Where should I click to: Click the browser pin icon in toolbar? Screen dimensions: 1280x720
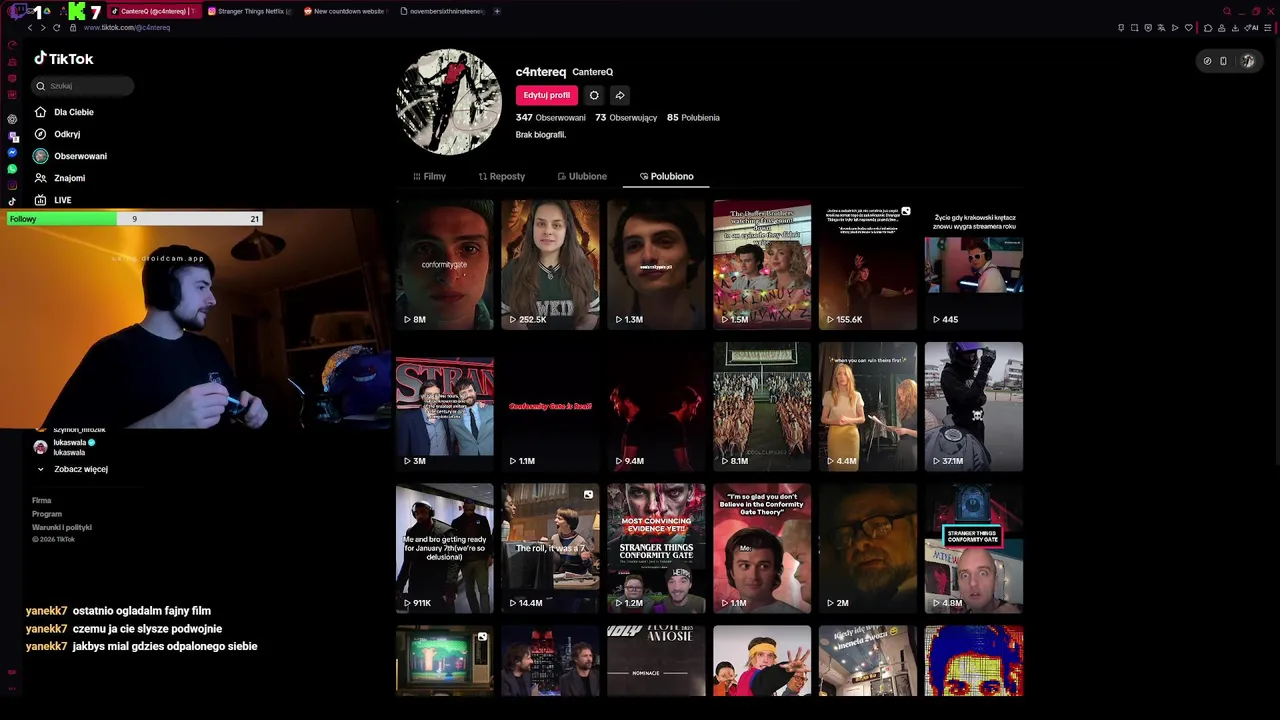tap(1121, 28)
